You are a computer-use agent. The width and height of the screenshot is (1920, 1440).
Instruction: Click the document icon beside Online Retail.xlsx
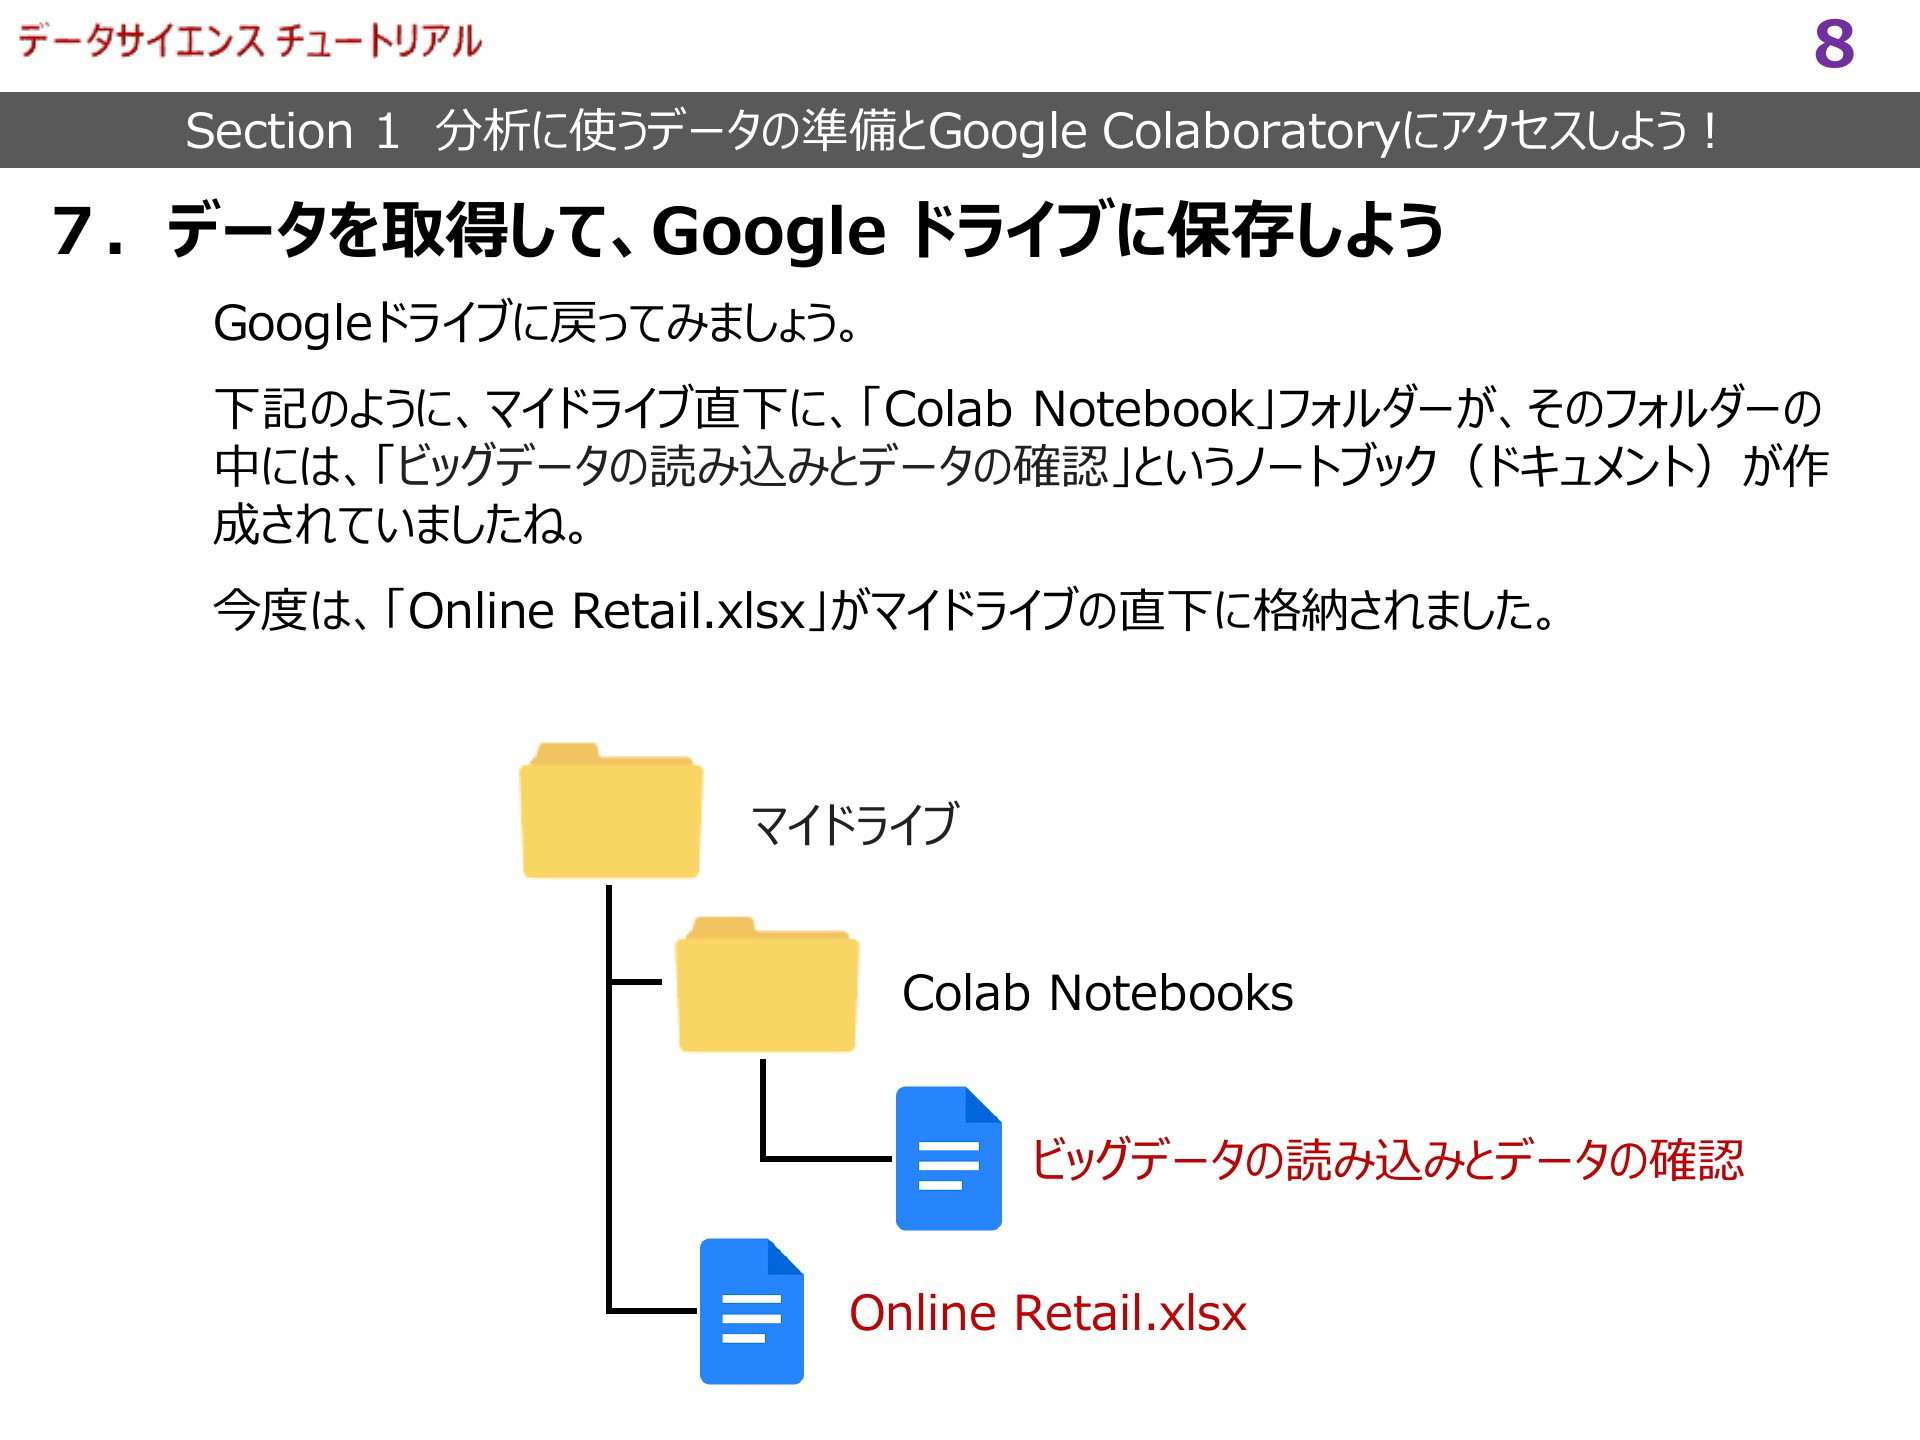pos(752,1311)
